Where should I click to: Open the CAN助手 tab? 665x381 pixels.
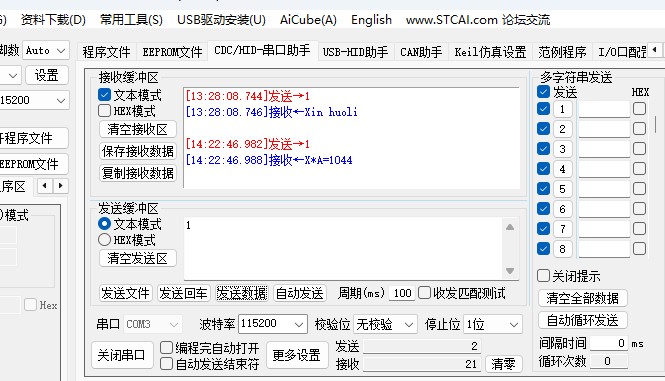click(x=421, y=52)
